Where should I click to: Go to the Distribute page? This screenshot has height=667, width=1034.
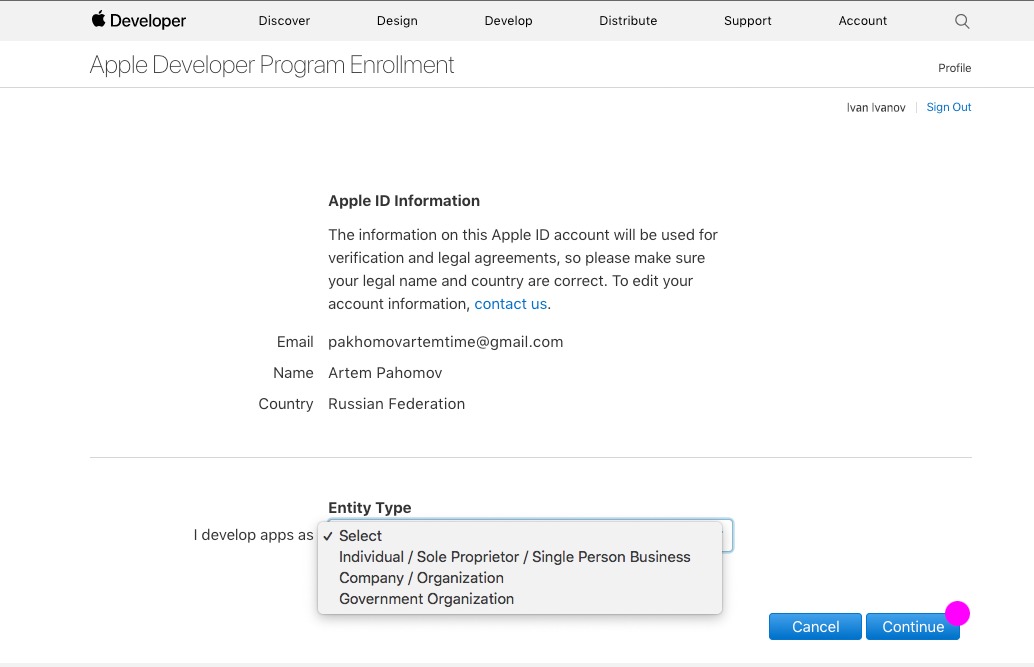coord(628,20)
